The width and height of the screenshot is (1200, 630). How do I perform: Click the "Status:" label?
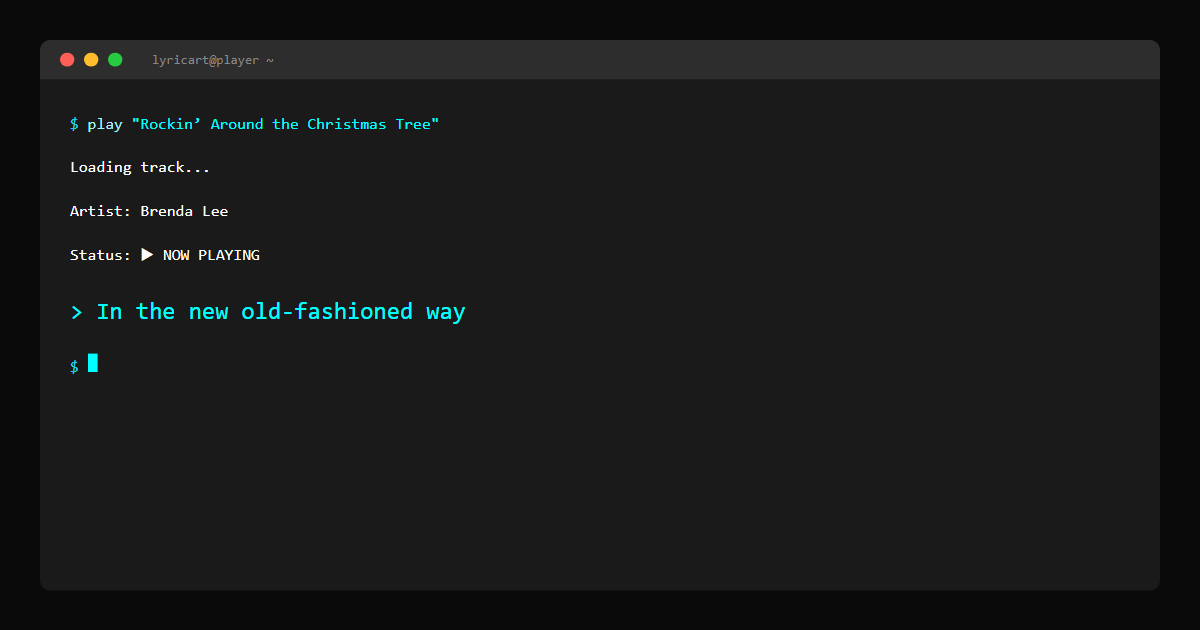pyautogui.click(x=100, y=255)
